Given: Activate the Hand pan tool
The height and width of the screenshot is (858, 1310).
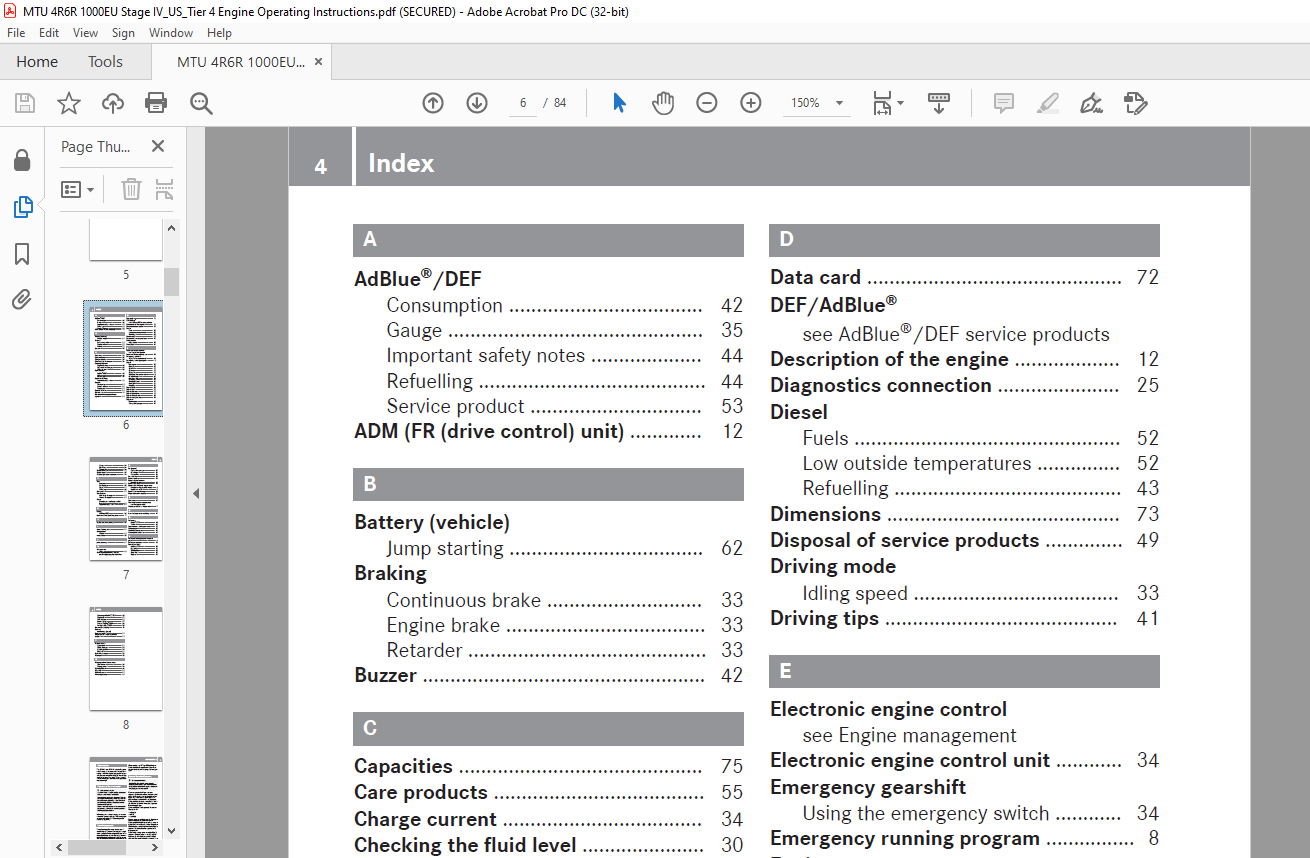Looking at the screenshot, I should 663,103.
